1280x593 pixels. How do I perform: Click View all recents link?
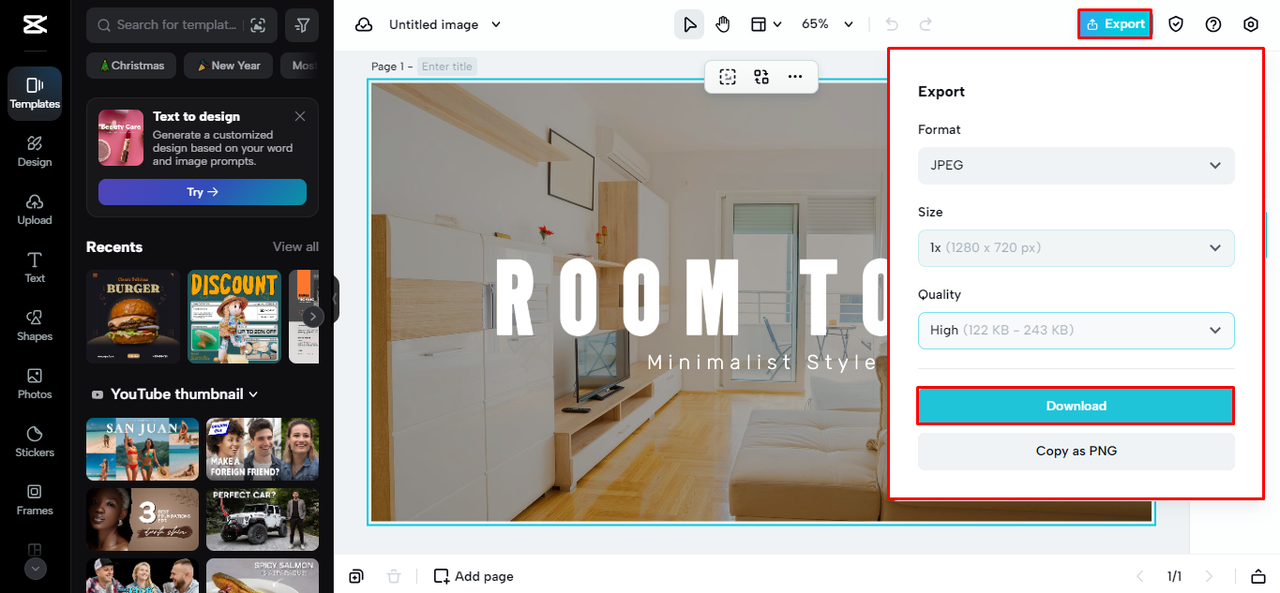coord(296,247)
